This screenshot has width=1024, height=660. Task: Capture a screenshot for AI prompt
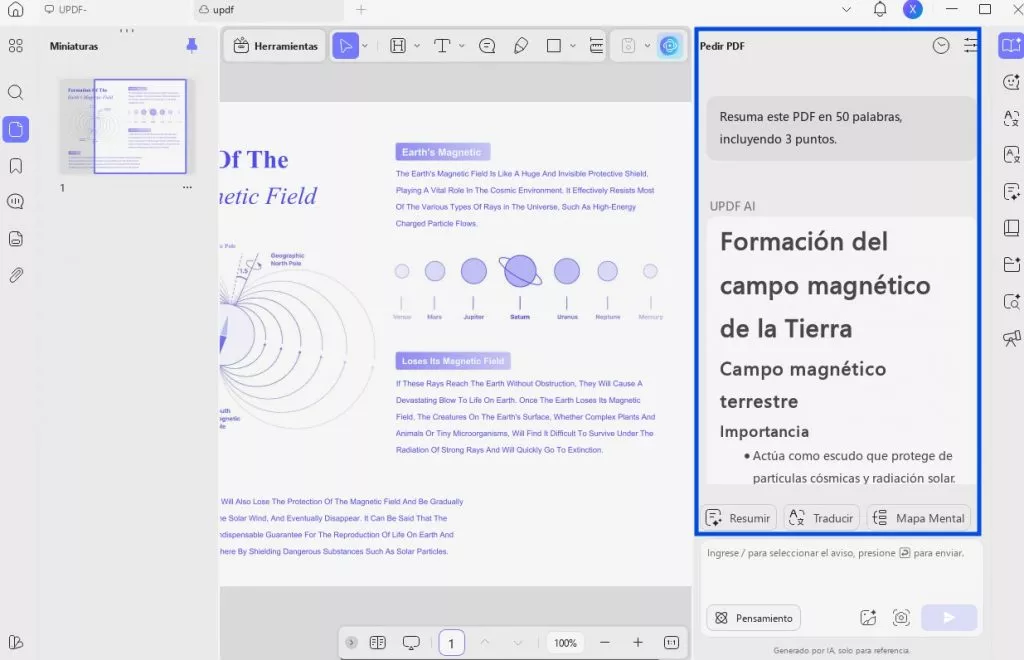[x=901, y=618]
